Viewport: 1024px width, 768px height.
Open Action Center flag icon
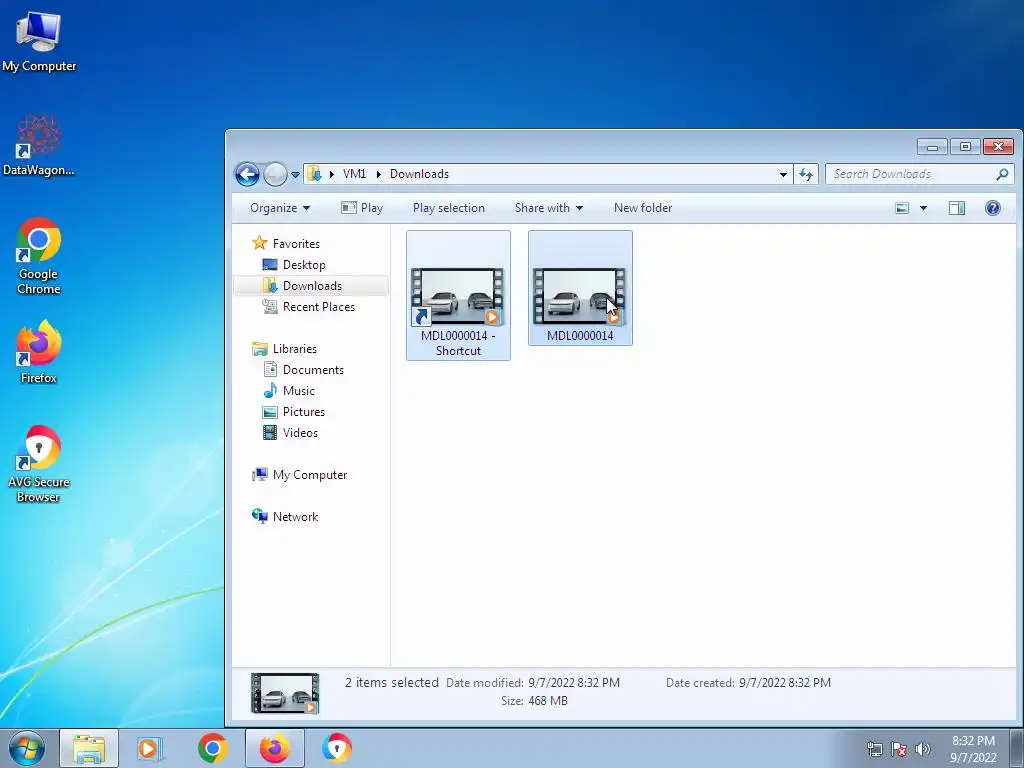tap(899, 749)
